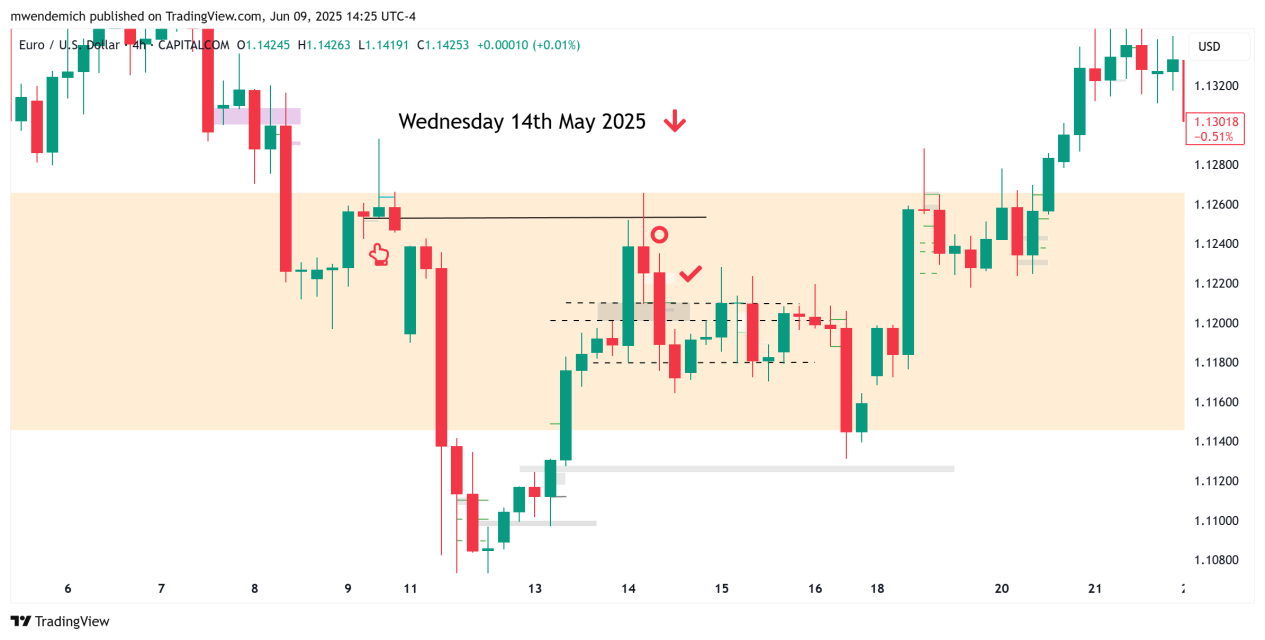The height and width of the screenshot is (640, 1265).
Task: Click the 4h timeframe label in the chart title
Action: [x=140, y=45]
